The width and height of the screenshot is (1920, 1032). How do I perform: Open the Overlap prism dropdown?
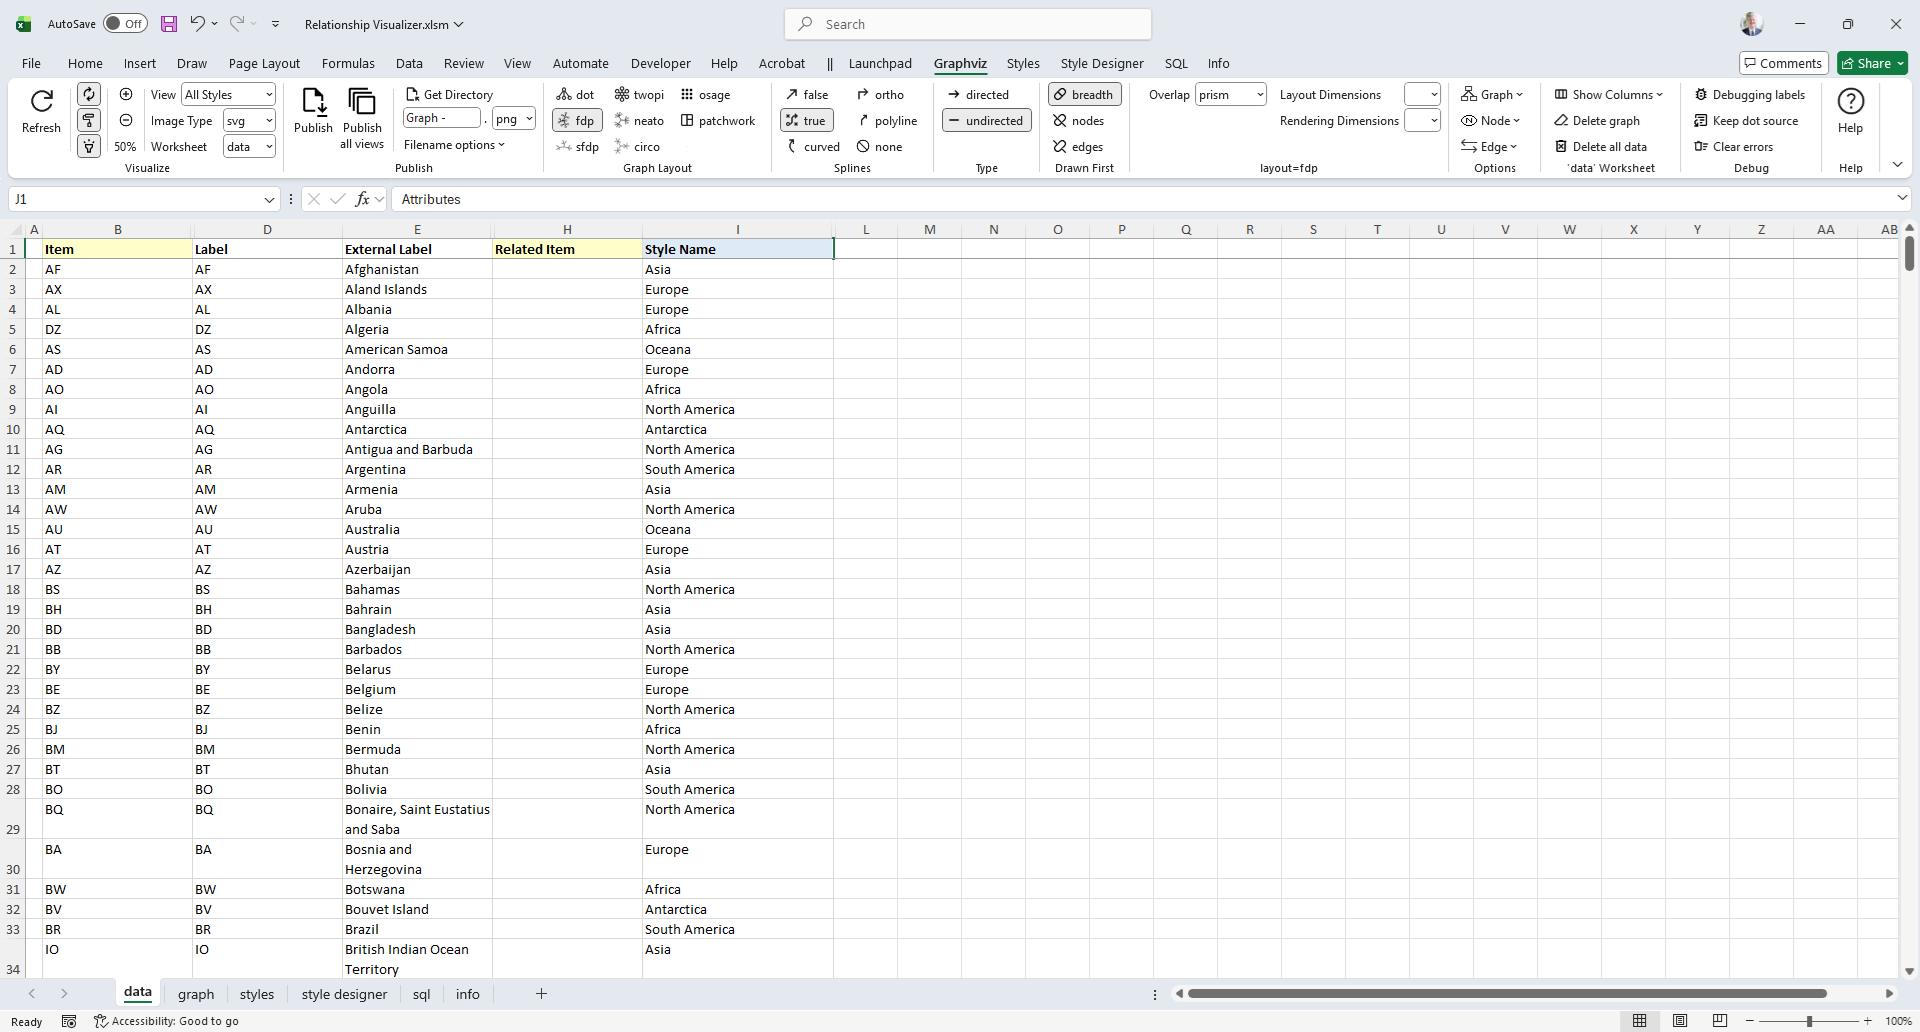coord(1259,95)
